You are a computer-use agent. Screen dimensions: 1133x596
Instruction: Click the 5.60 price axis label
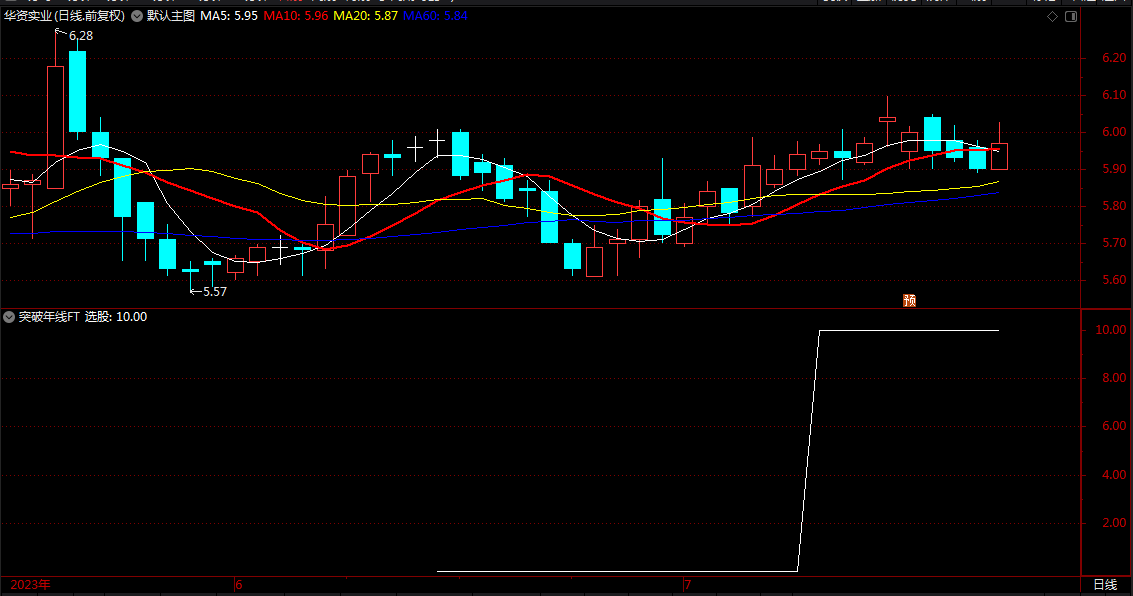coord(1114,280)
